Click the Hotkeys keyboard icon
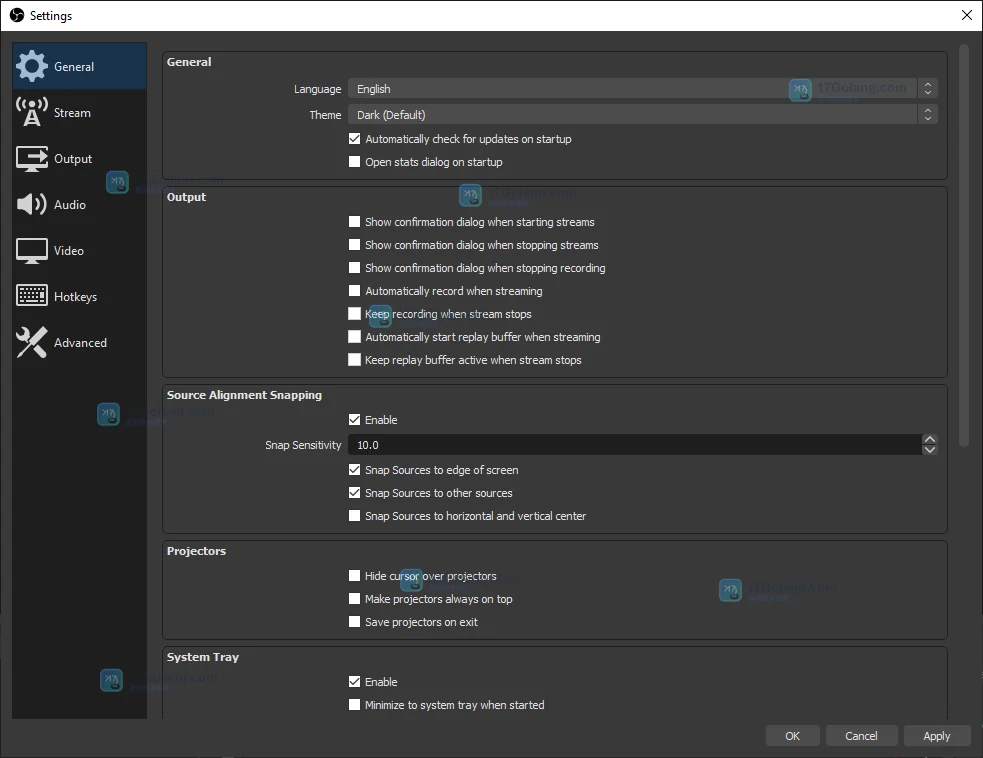 31,296
